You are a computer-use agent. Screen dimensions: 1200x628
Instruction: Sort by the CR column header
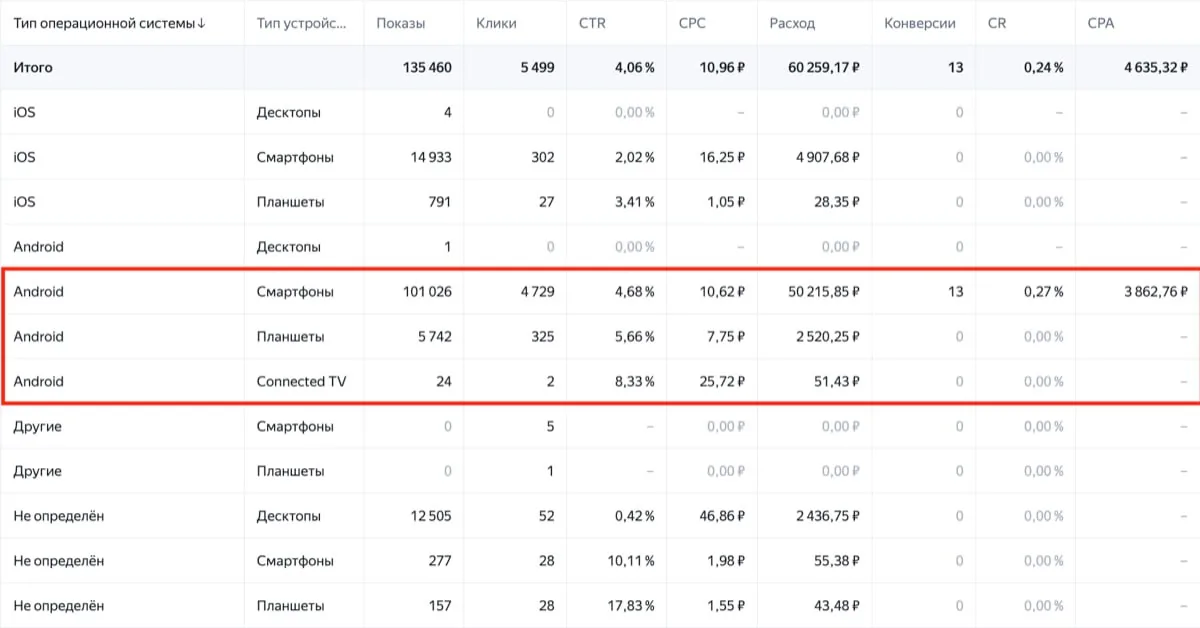point(996,23)
